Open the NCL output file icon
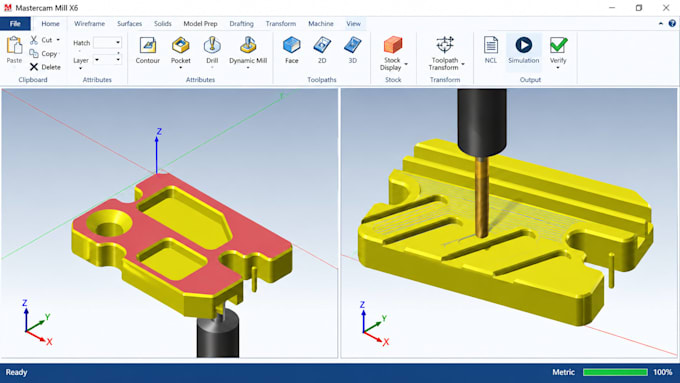 click(x=490, y=45)
